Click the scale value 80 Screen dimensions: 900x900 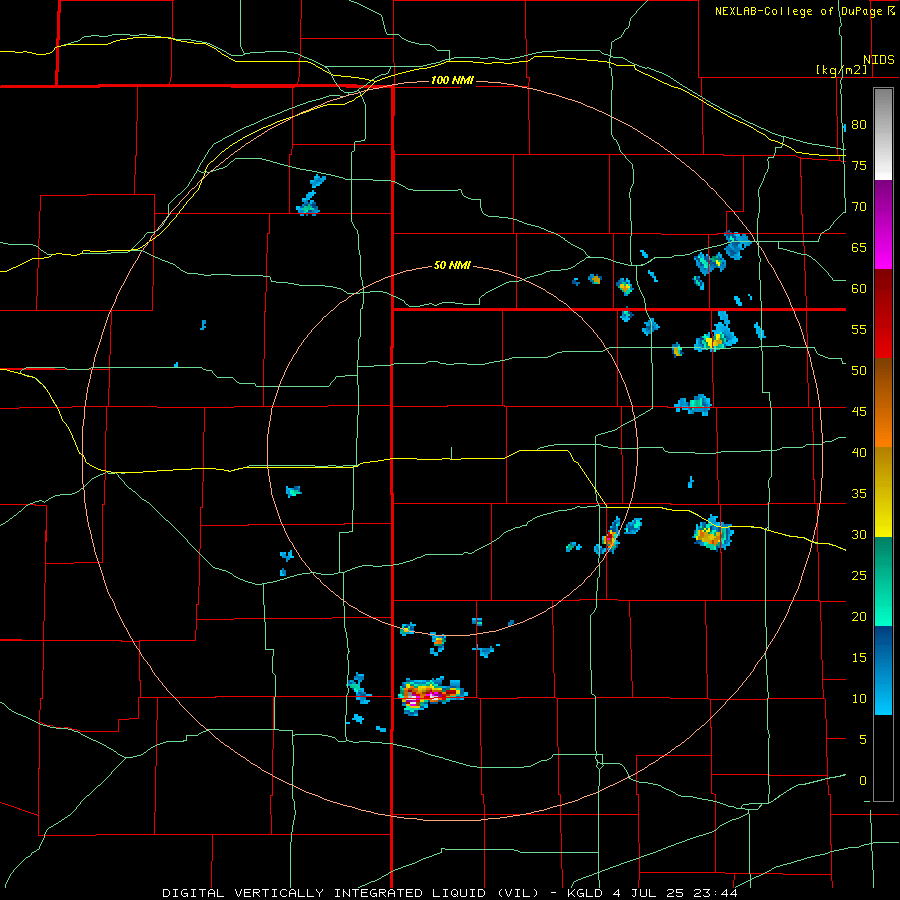coord(859,125)
